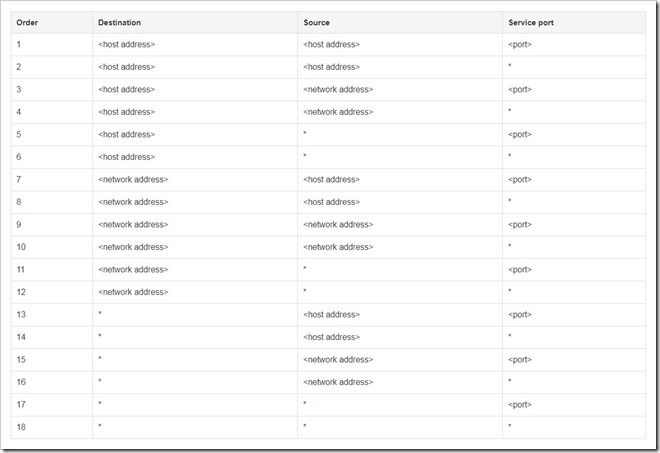
Task: Select the Source host address in row 2
Action: pyautogui.click(x=330, y=67)
